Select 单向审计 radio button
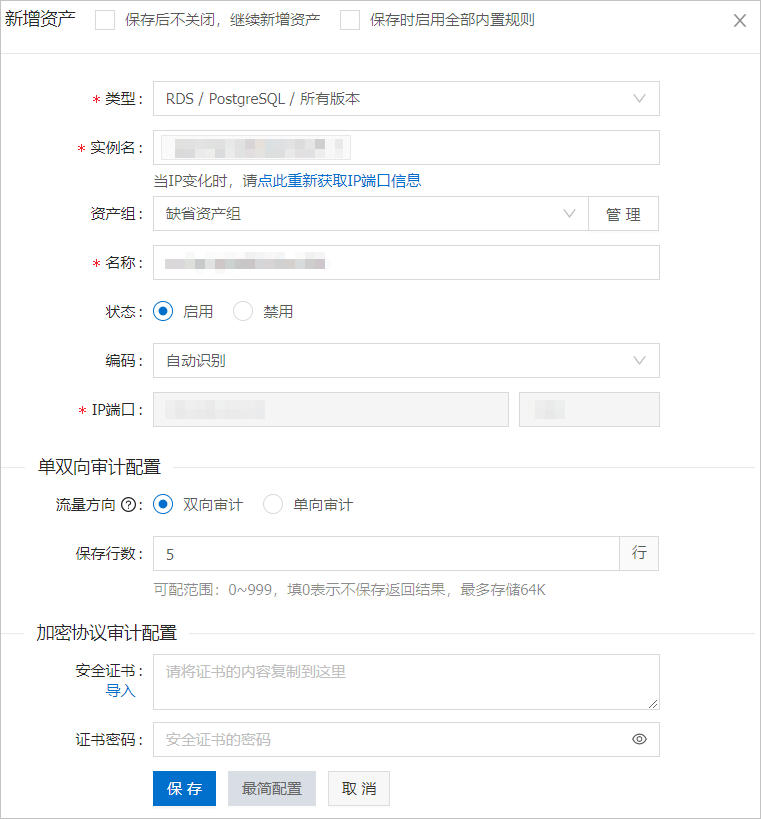 tap(273, 505)
